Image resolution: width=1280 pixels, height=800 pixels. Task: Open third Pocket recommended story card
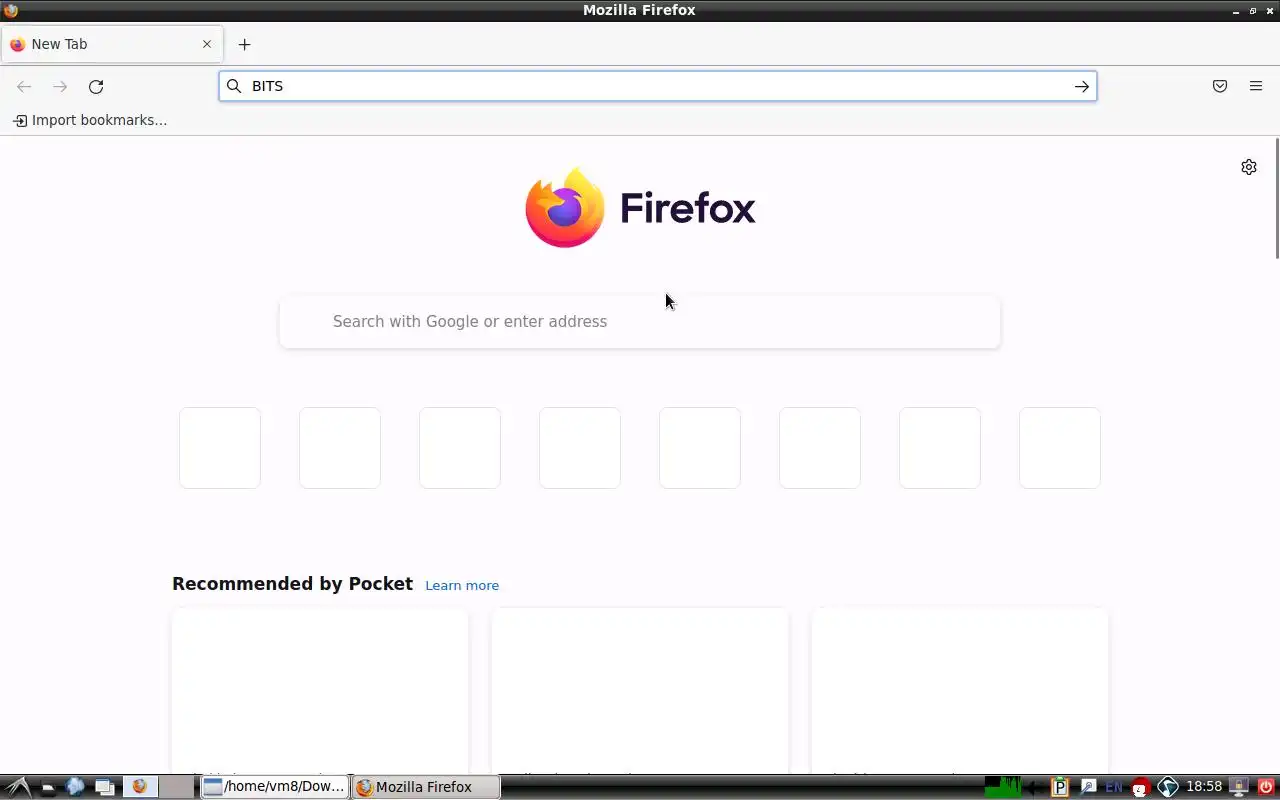coord(960,690)
